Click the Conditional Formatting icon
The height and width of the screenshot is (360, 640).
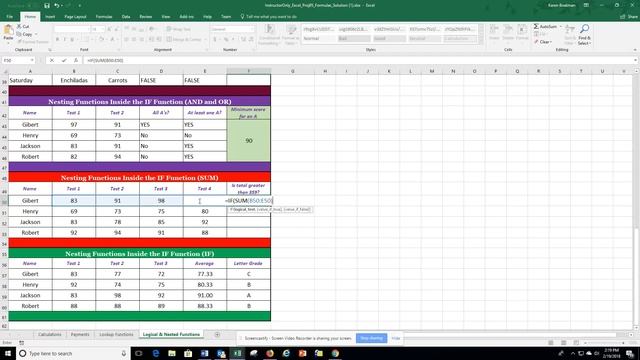[x=269, y=29]
